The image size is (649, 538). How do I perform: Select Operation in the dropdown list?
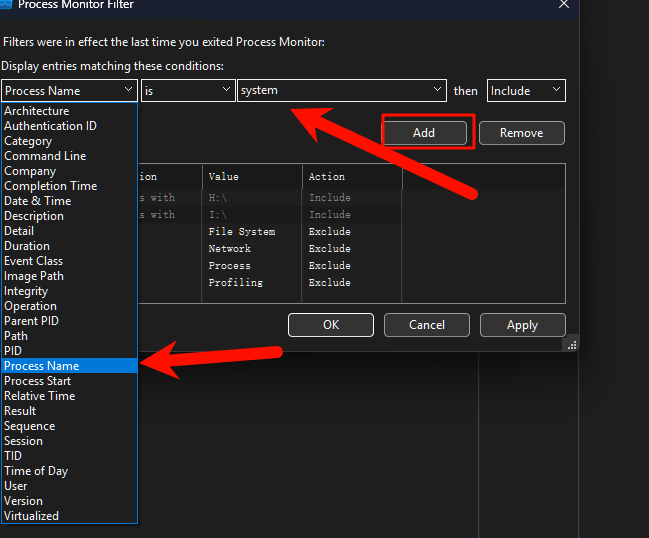click(70, 306)
